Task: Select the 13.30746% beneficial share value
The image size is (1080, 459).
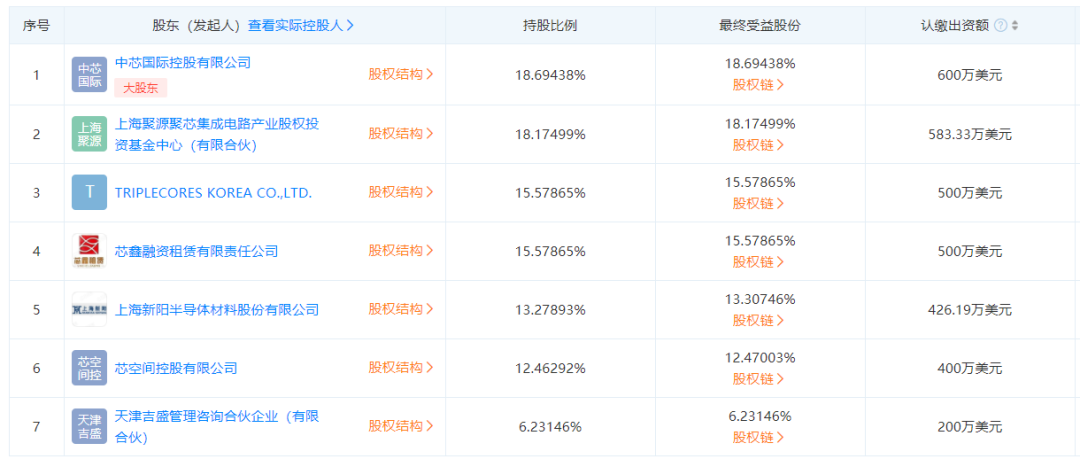Action: point(760,299)
